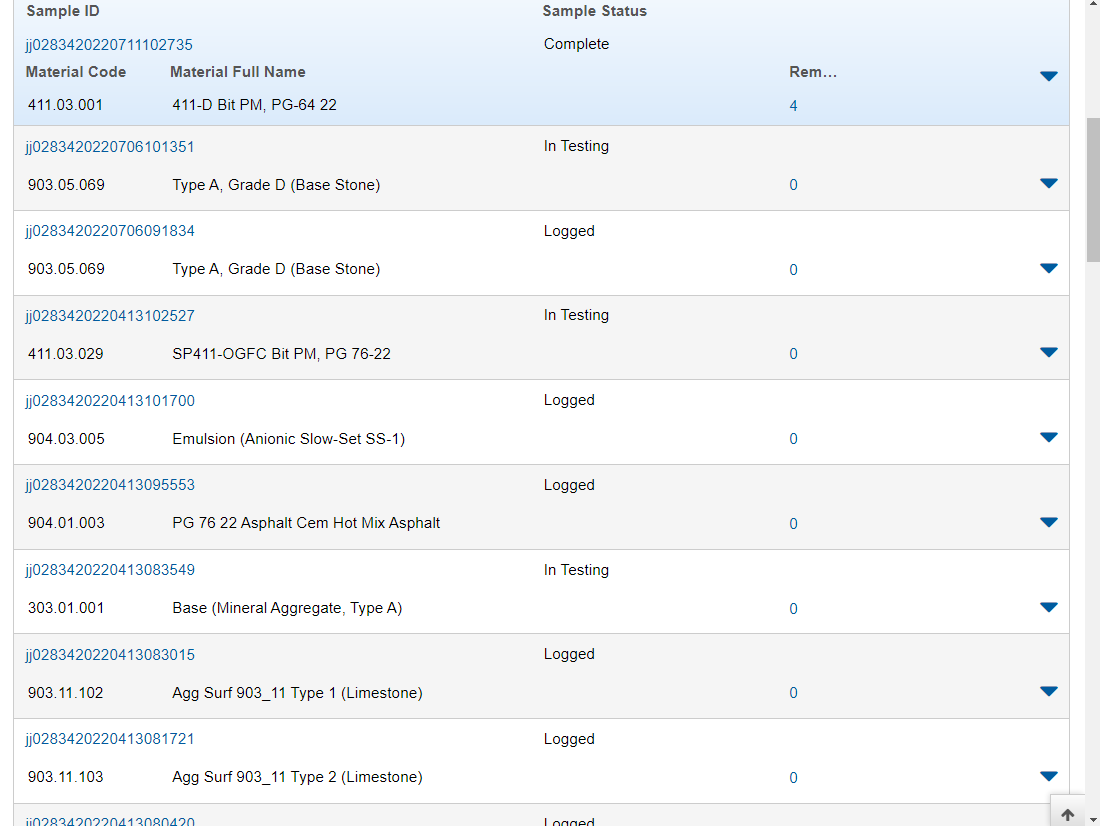Click material code 411.03.001
The width and height of the screenshot is (1100, 826).
coord(65,105)
